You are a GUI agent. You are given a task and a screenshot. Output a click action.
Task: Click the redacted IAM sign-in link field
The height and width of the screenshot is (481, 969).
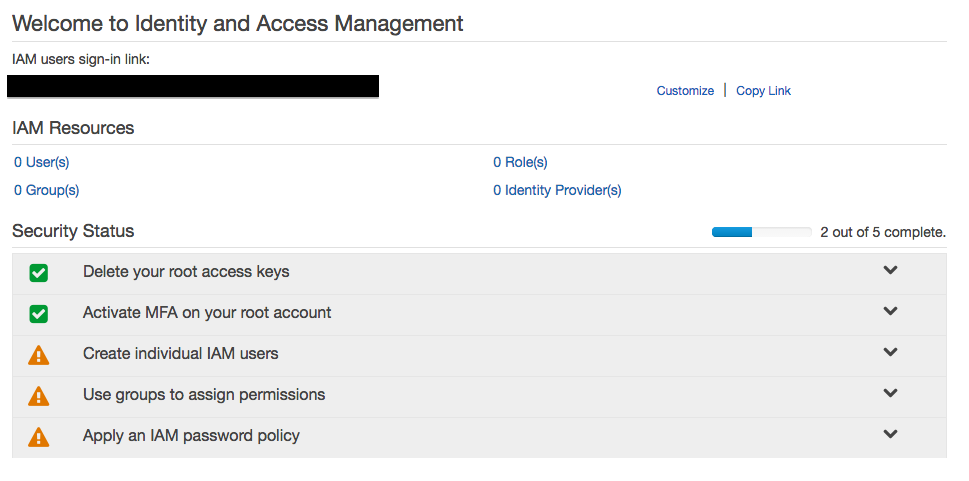click(x=193, y=87)
